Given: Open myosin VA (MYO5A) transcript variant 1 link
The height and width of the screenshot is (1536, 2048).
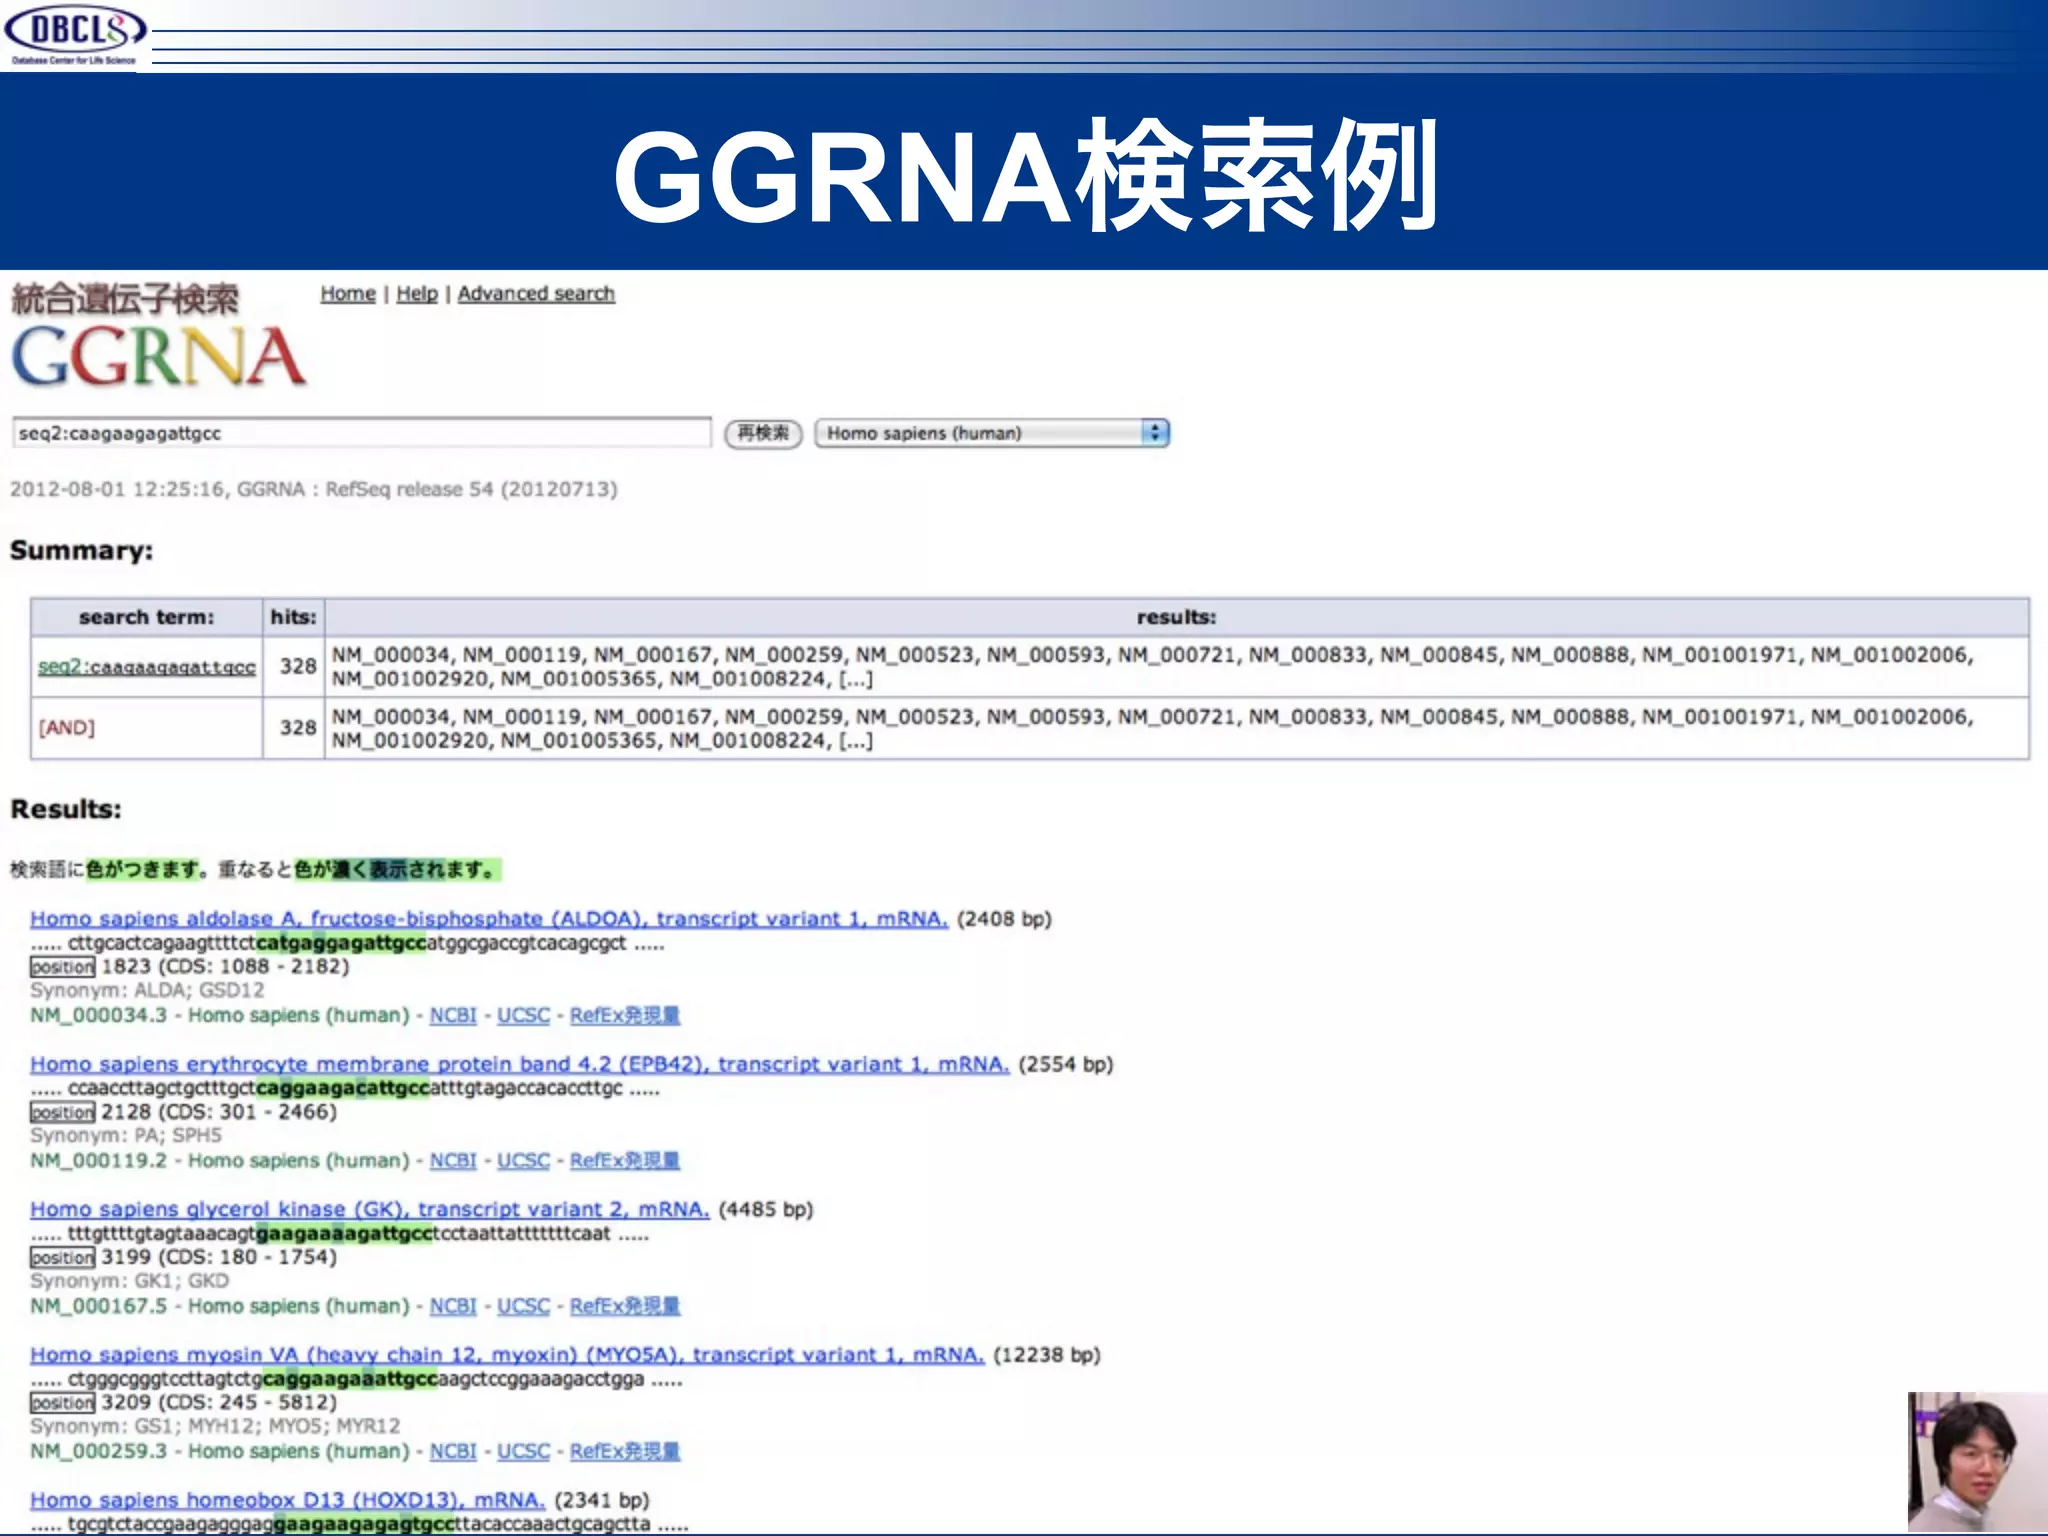Looking at the screenshot, I should click(507, 1355).
